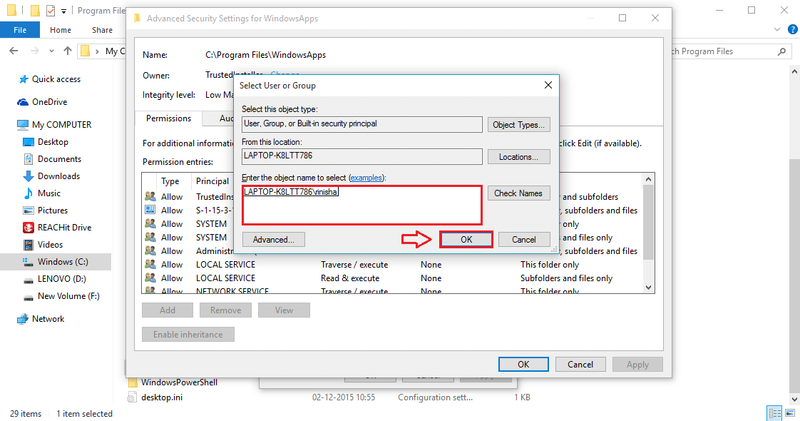The height and width of the screenshot is (421, 800).
Task: Open Network in navigation pane
Action: (x=48, y=319)
